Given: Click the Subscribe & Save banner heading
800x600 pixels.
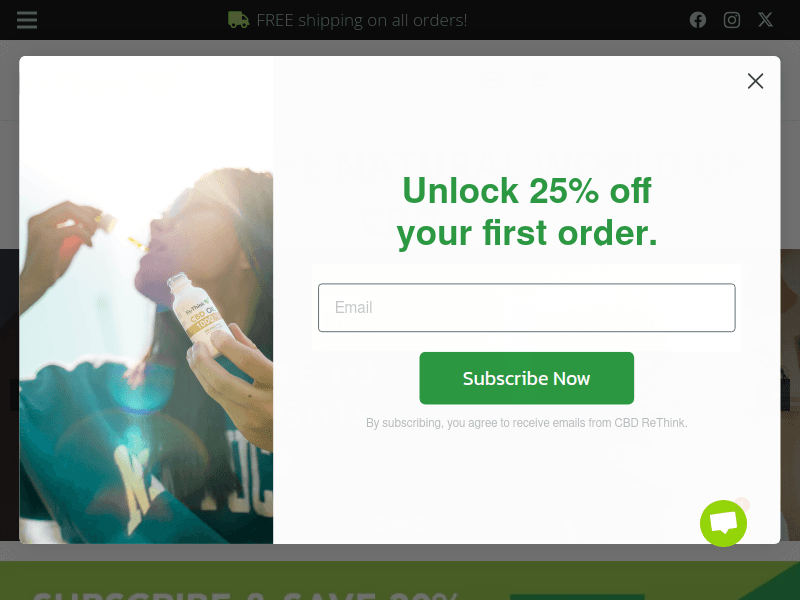Looking at the screenshot, I should [x=245, y=595].
